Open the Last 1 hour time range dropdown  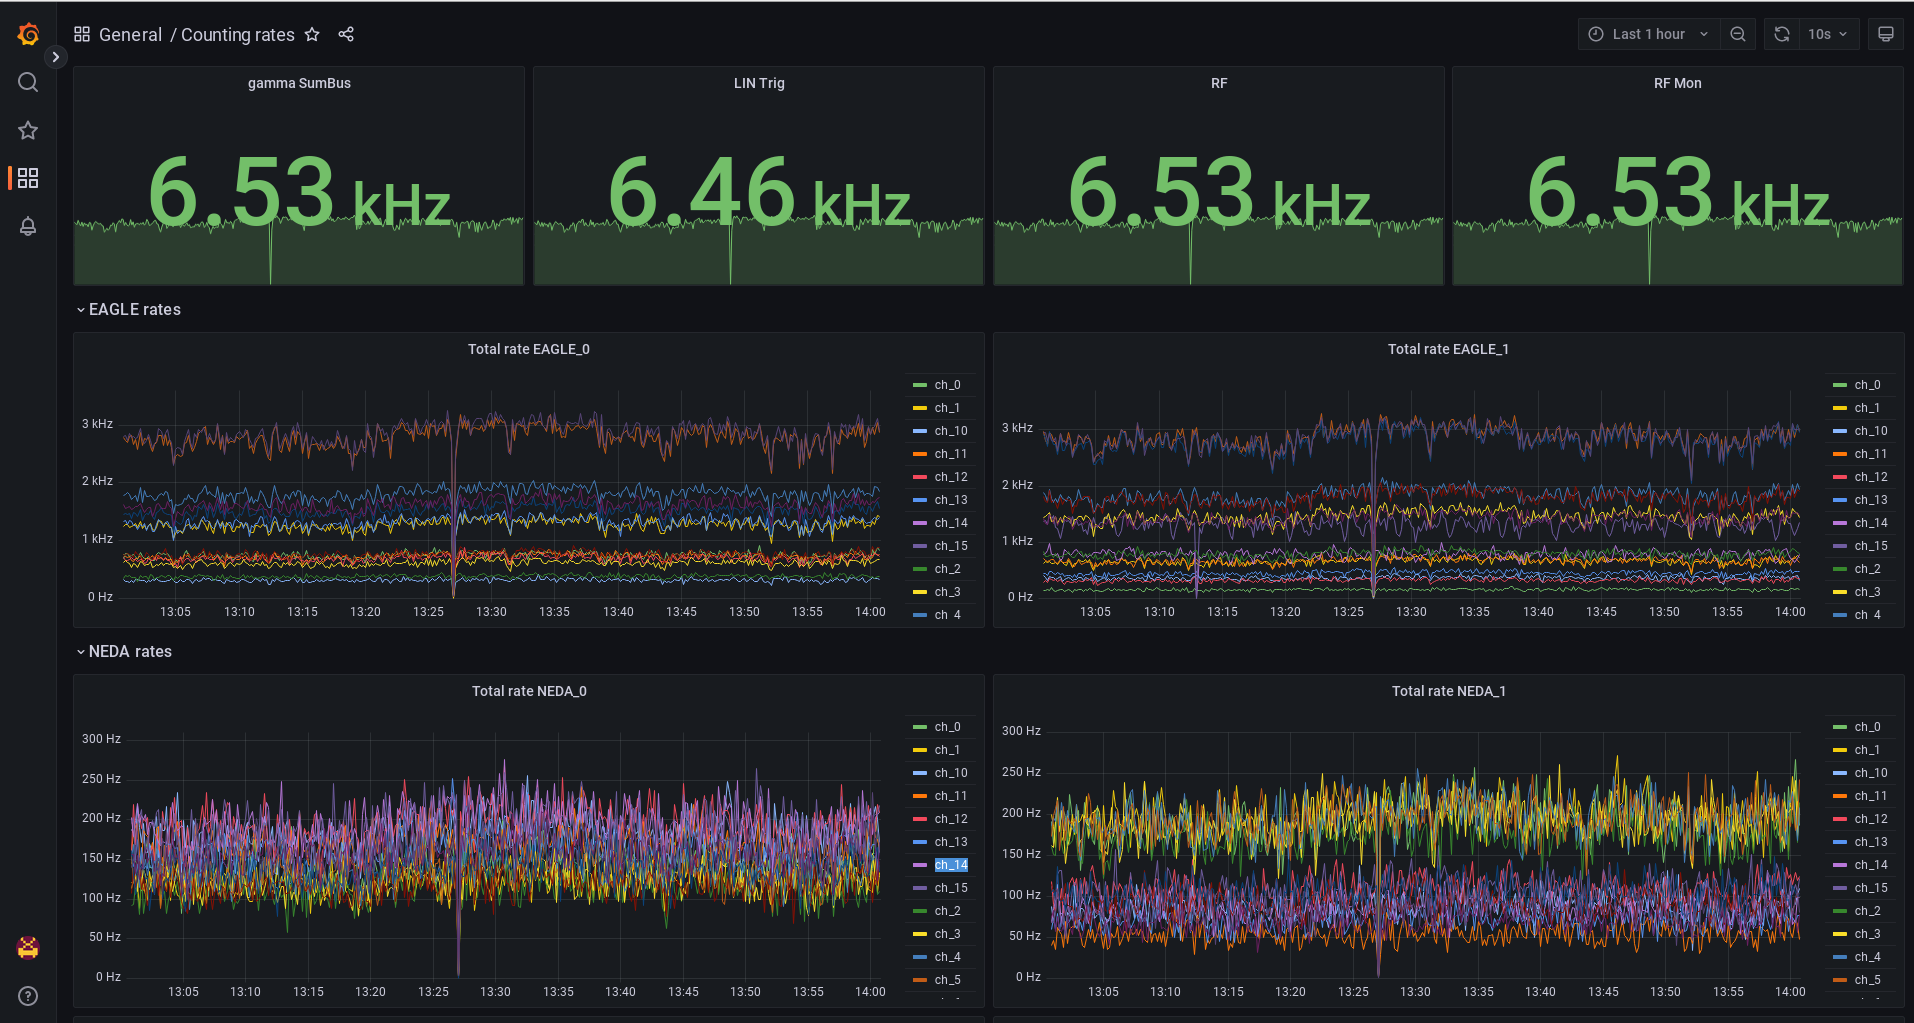point(1647,33)
